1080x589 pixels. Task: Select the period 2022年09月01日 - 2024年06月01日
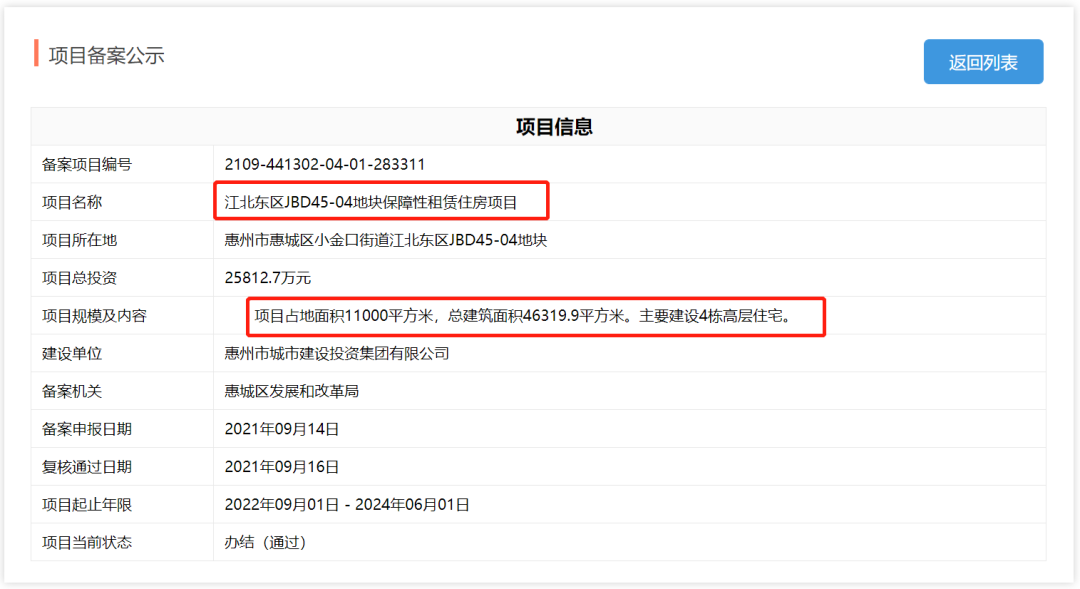point(347,506)
